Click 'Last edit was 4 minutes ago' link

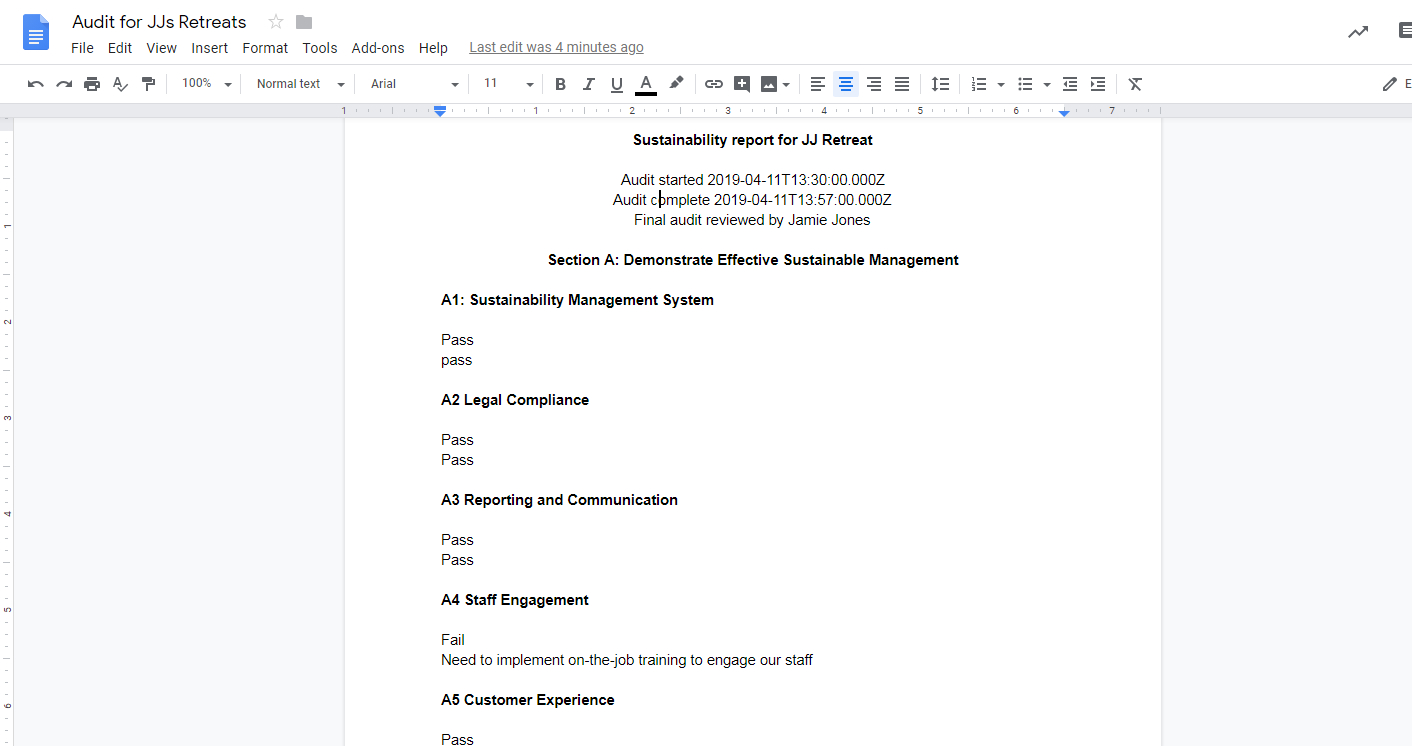point(556,47)
